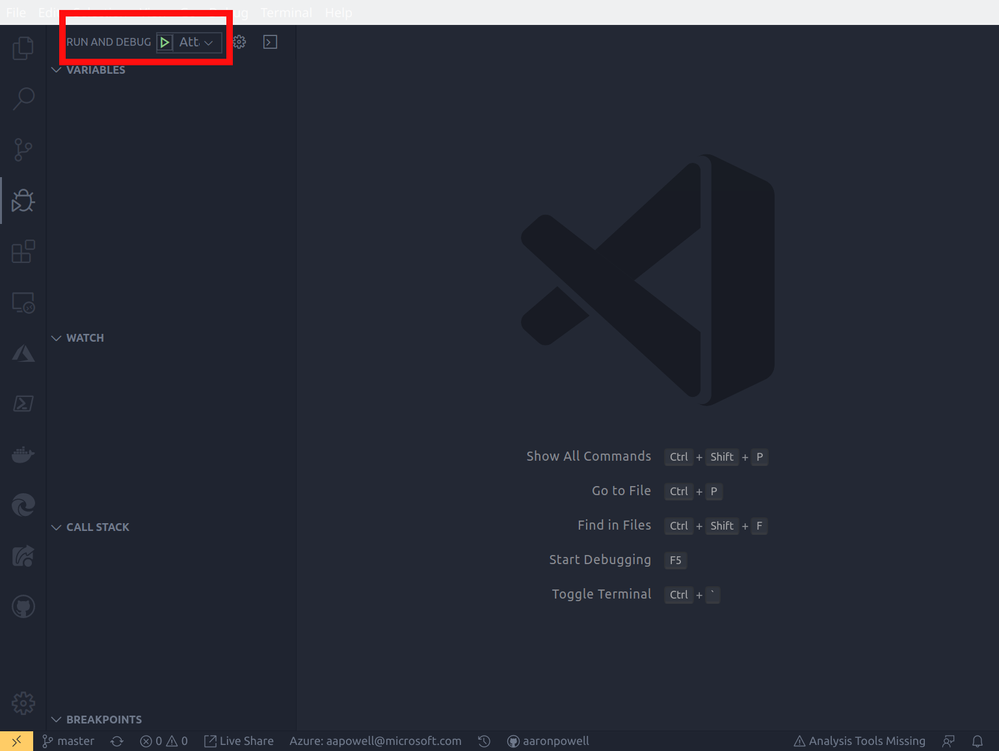
Task: Click the green Start Debugging play button
Action: coord(164,42)
